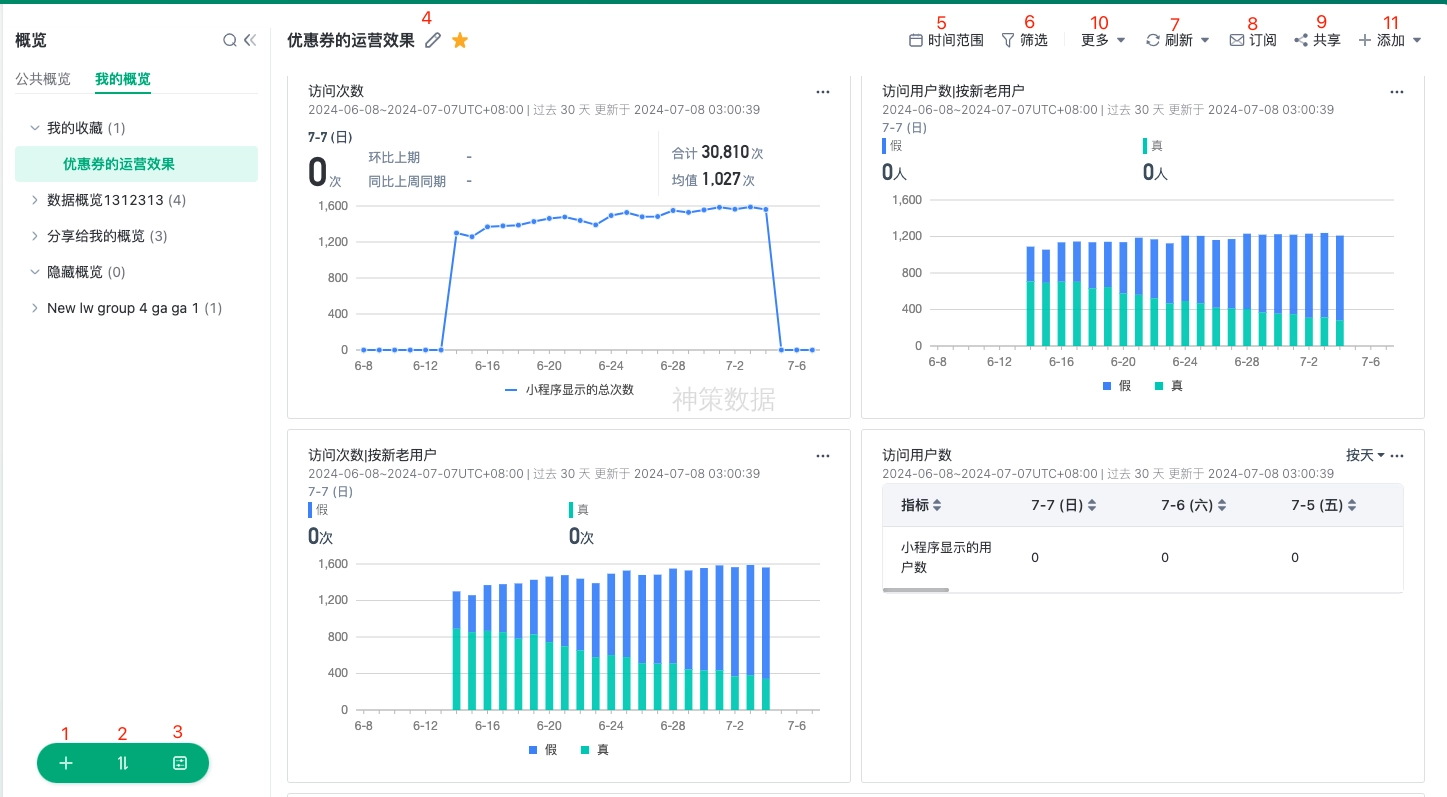Screen dimensions: 1447x797
Task: Select the 我的概览 tab
Action: [x=123, y=79]
